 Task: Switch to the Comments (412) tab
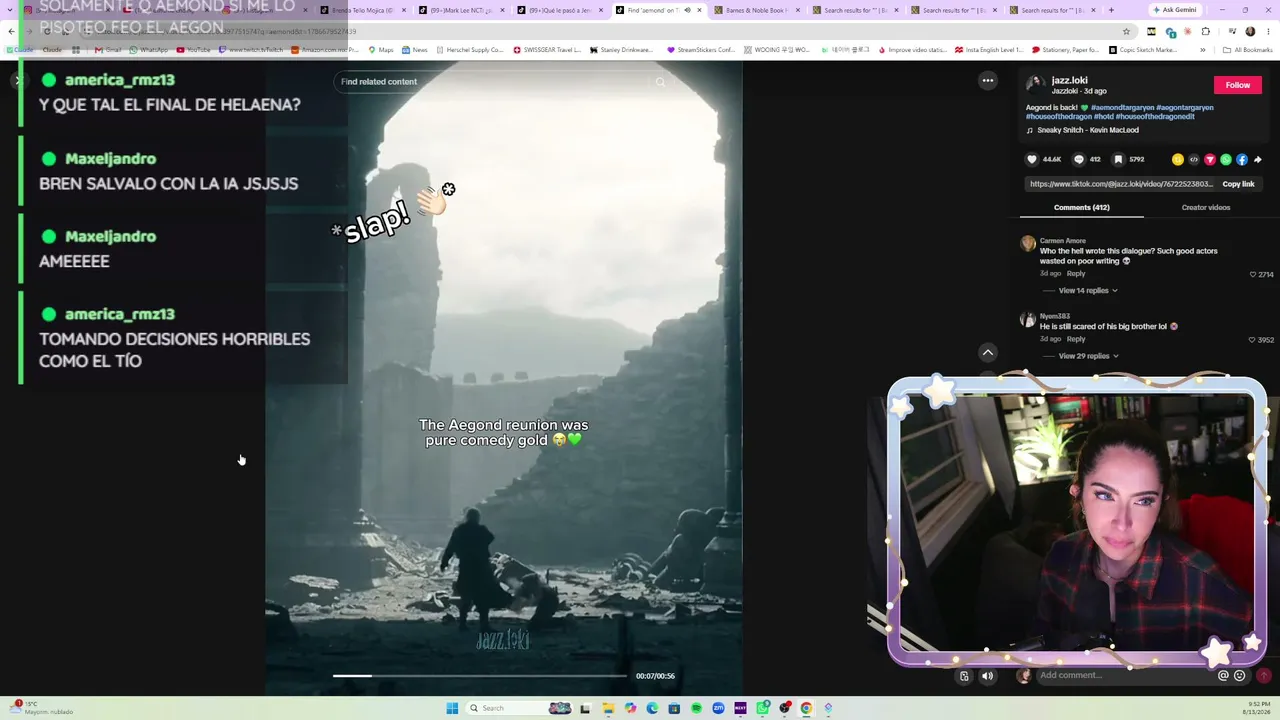(1082, 208)
